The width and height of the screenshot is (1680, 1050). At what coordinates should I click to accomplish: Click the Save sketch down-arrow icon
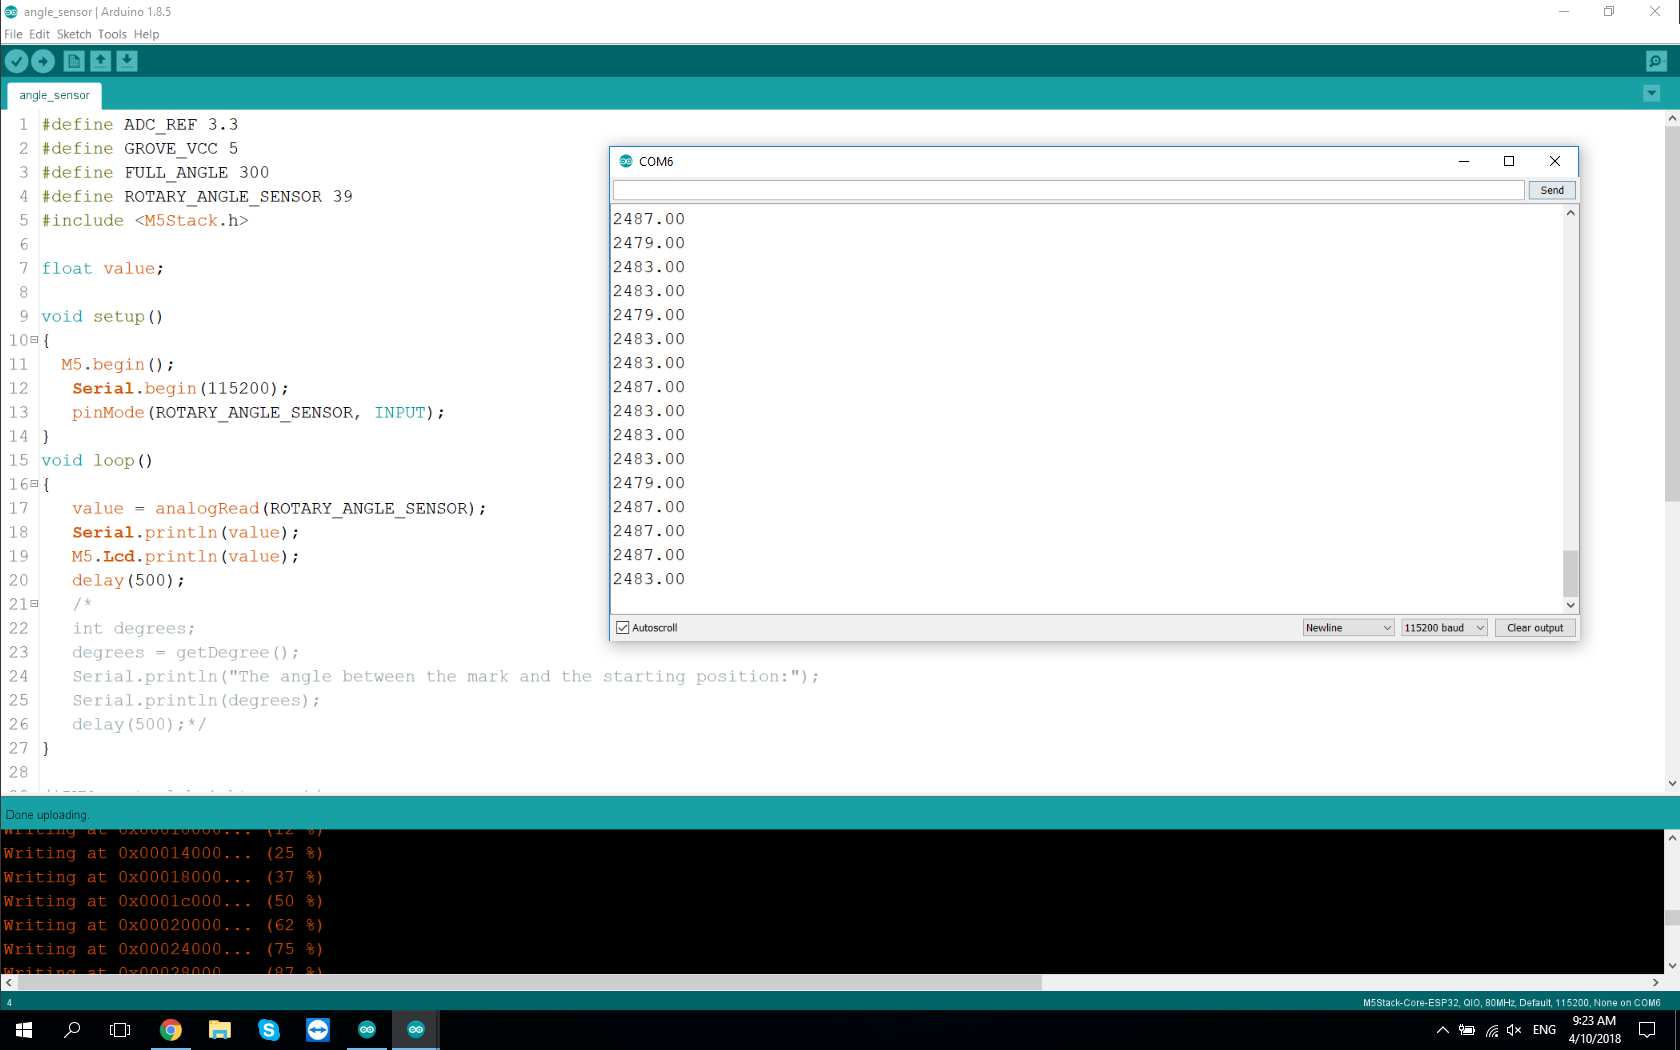(x=127, y=61)
